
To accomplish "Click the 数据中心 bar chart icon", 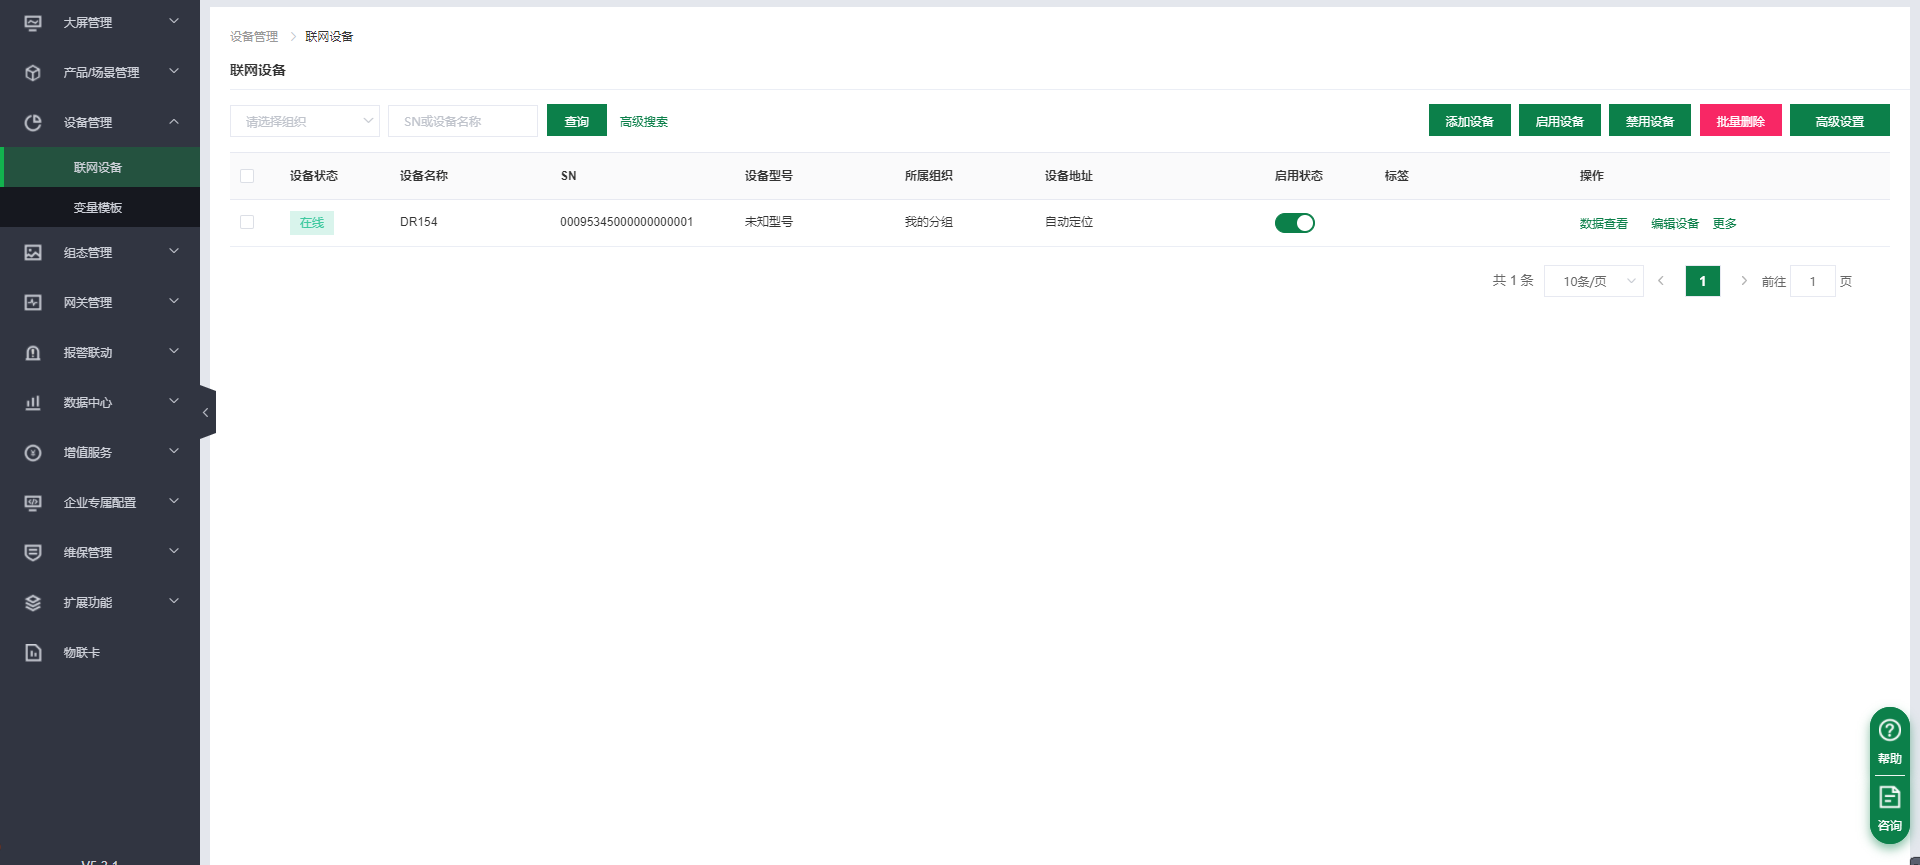I will [x=33, y=402].
